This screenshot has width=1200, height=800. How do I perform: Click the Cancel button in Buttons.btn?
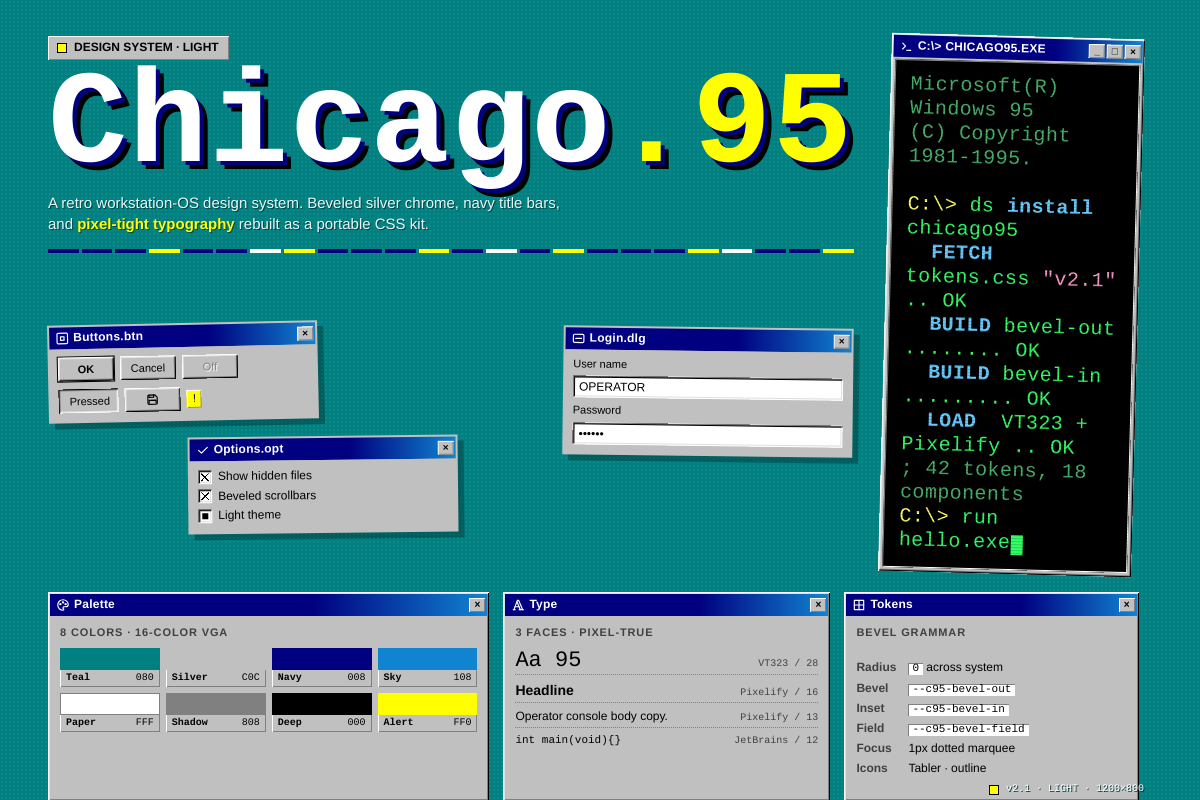pyautogui.click(x=148, y=368)
